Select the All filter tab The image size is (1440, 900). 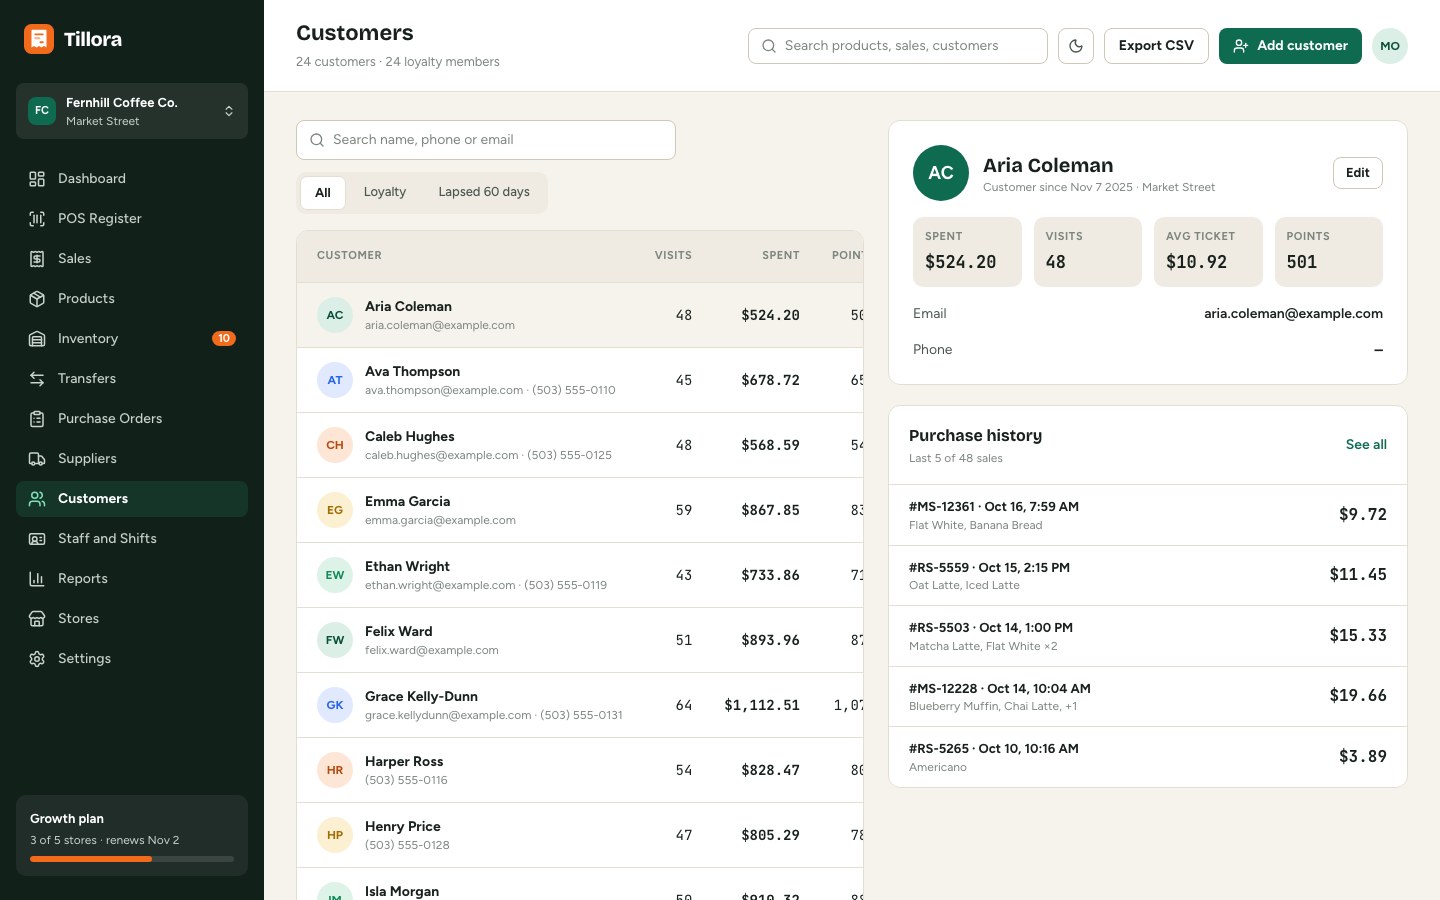(323, 193)
